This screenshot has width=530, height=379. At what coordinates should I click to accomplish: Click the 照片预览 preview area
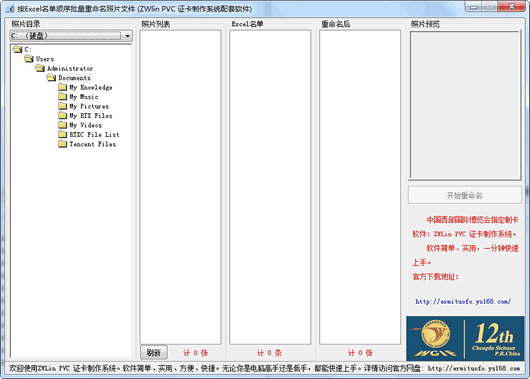[x=465, y=105]
